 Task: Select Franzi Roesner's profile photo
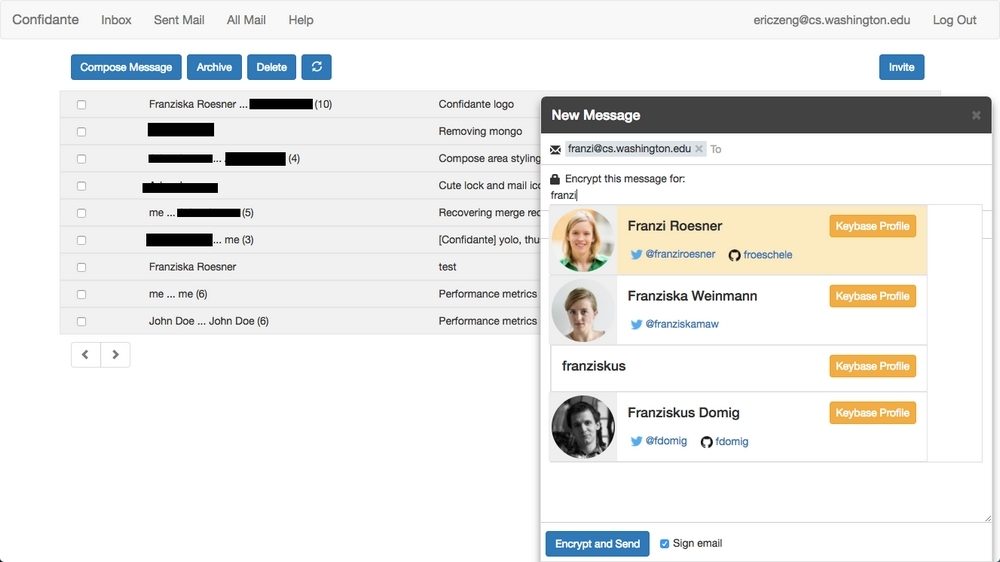pyautogui.click(x=583, y=240)
